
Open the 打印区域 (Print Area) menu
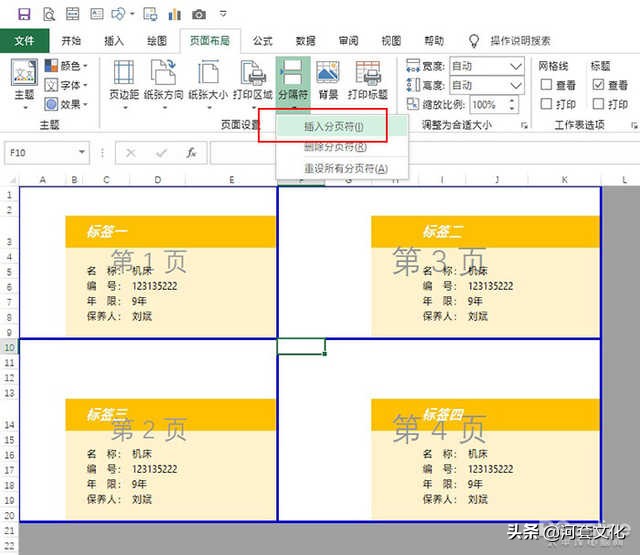pyautogui.click(x=253, y=84)
